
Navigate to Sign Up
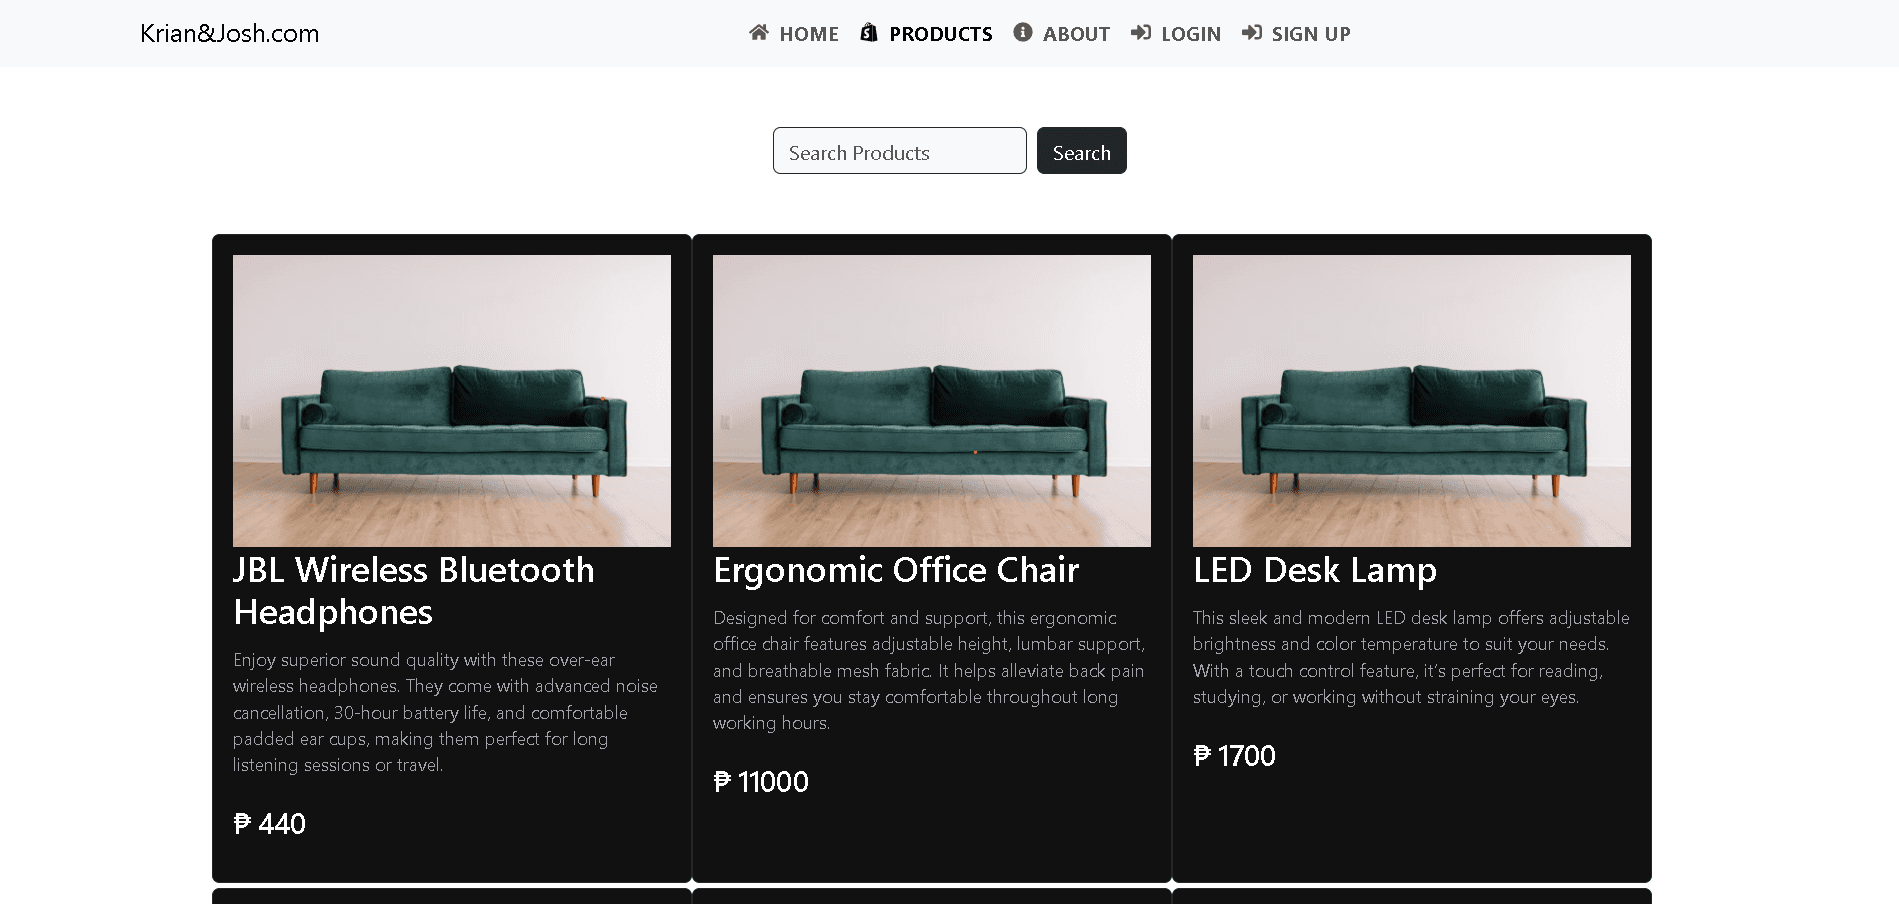coord(1310,34)
